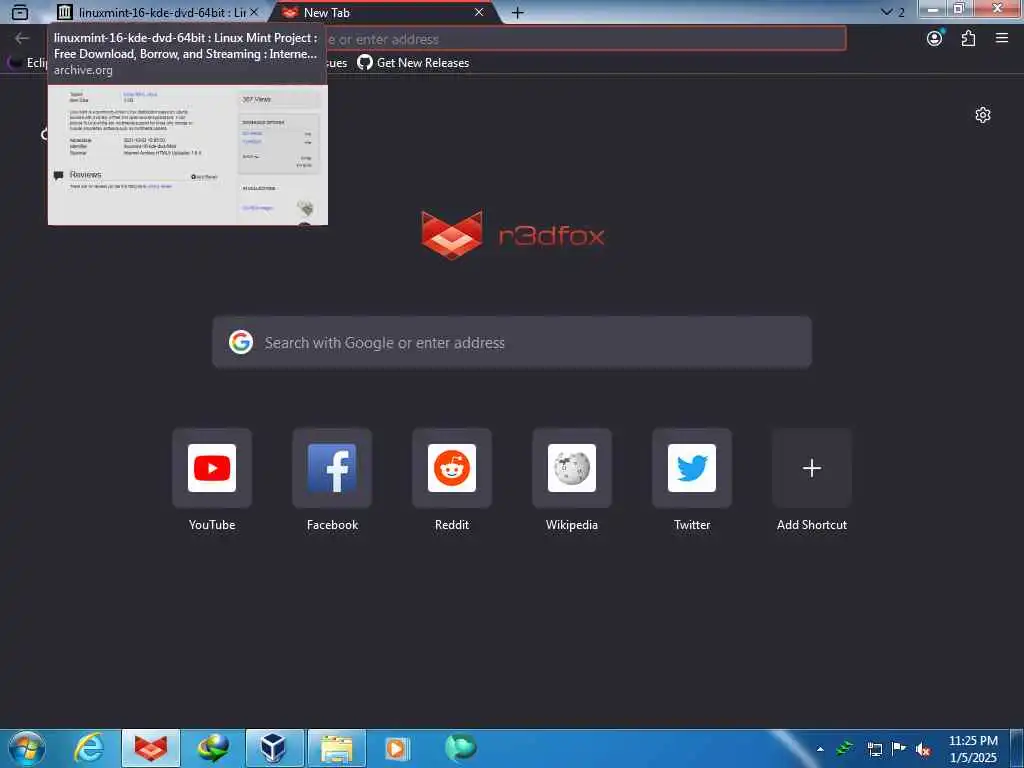The width and height of the screenshot is (1024, 768).
Task: Focus the top address bar
Action: pos(585,39)
